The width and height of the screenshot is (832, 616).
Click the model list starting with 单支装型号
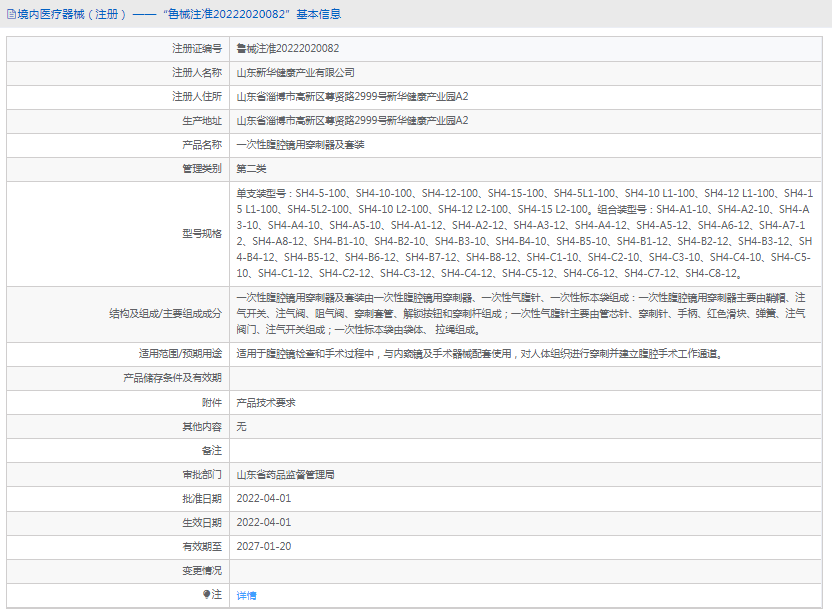click(x=525, y=233)
